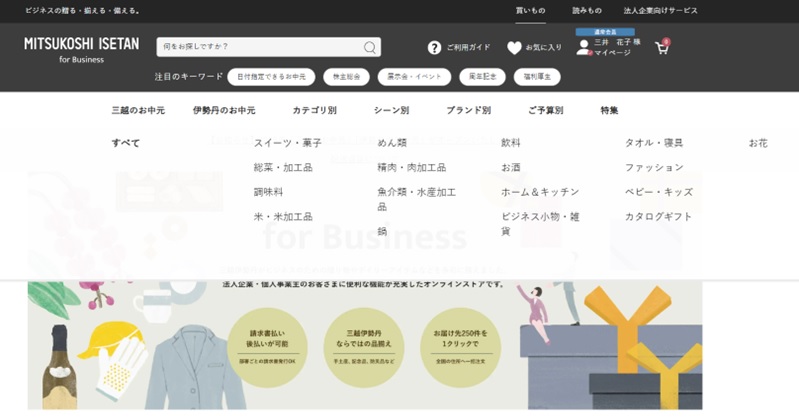This screenshot has width=799, height=418.
Task: Choose 魚介類・水産加工品 category
Action: [x=417, y=199]
